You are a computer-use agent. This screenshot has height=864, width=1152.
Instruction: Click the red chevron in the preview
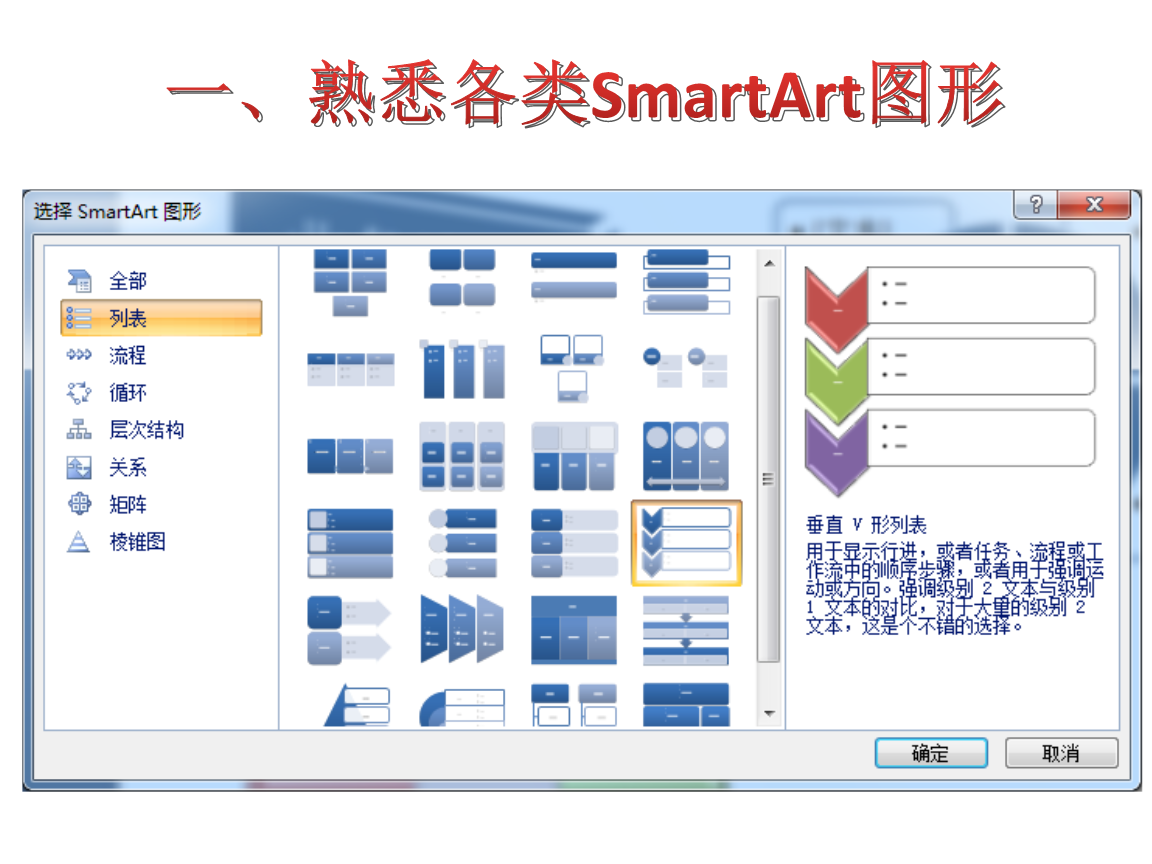(x=836, y=295)
